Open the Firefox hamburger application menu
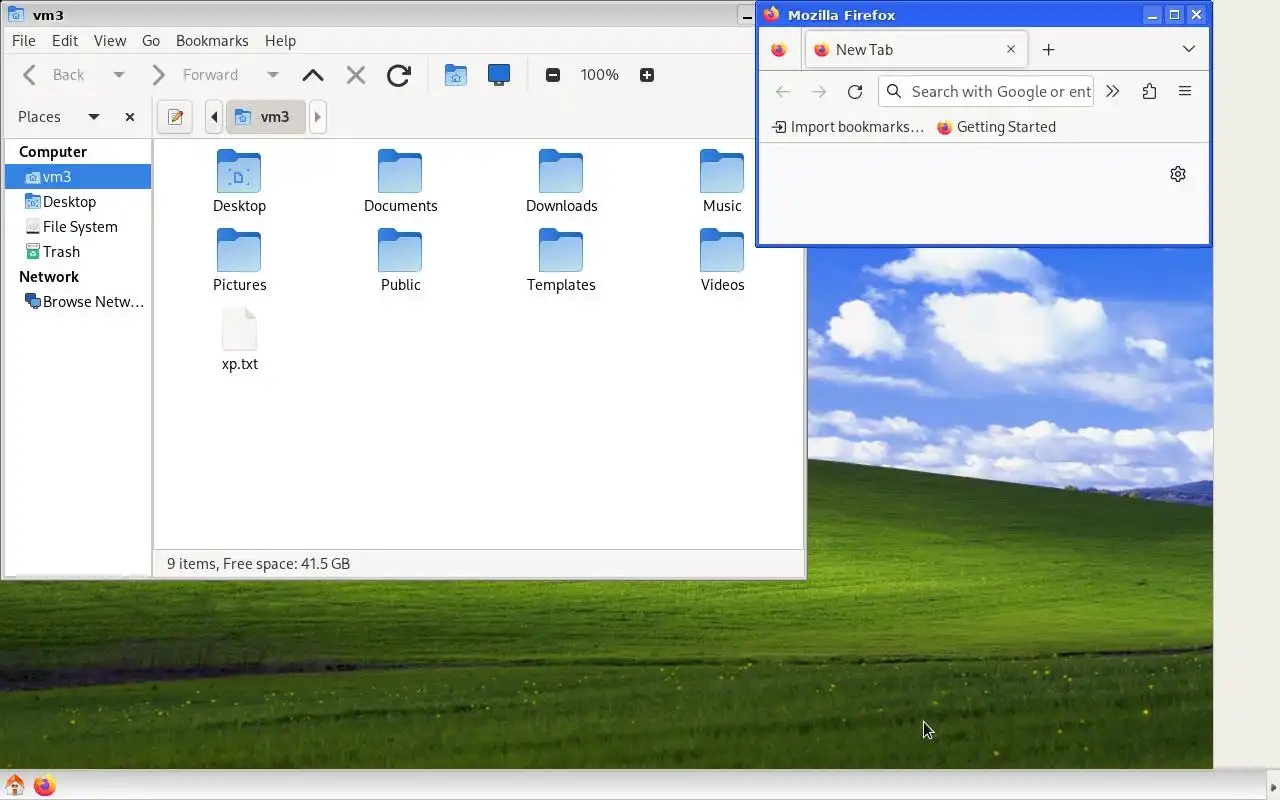 [1185, 92]
